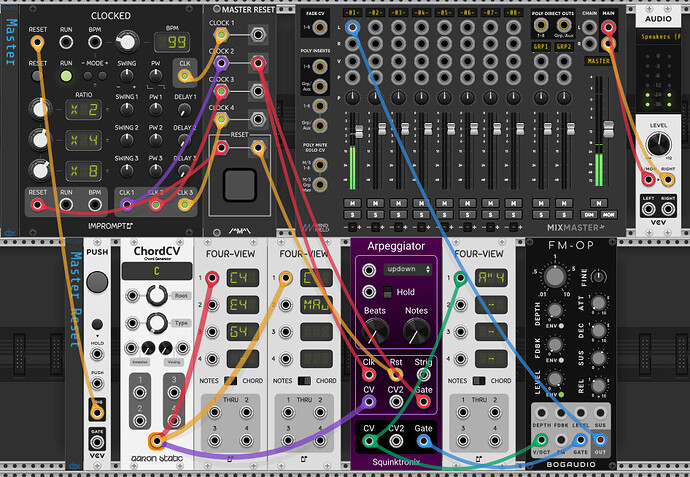
Task: Open the Speakers device selector on Audio module
Action: 657,37
